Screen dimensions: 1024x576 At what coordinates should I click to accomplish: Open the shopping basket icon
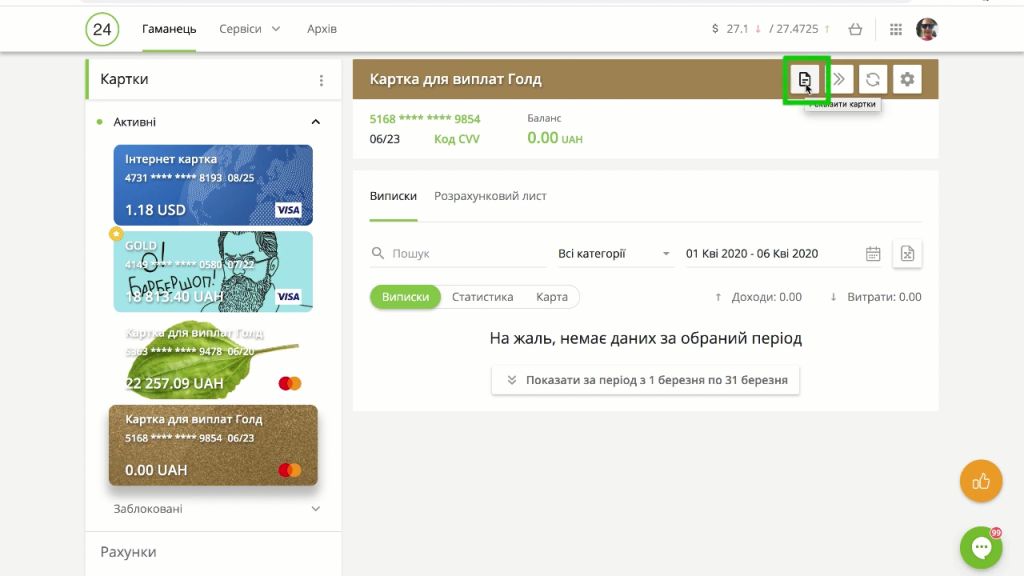(855, 29)
